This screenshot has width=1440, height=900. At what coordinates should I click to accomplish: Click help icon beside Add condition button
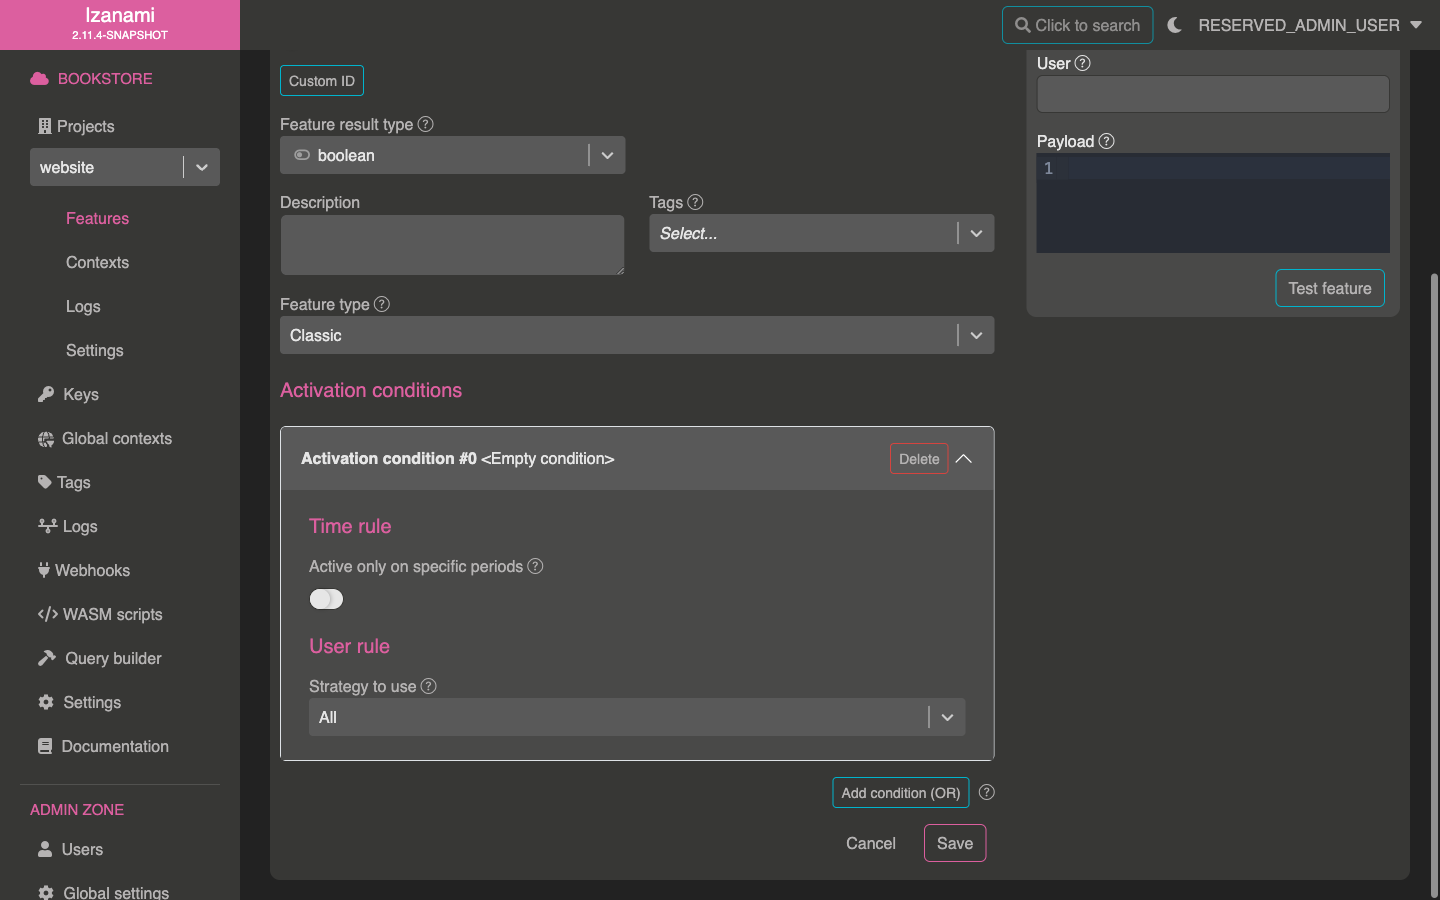pos(986,792)
